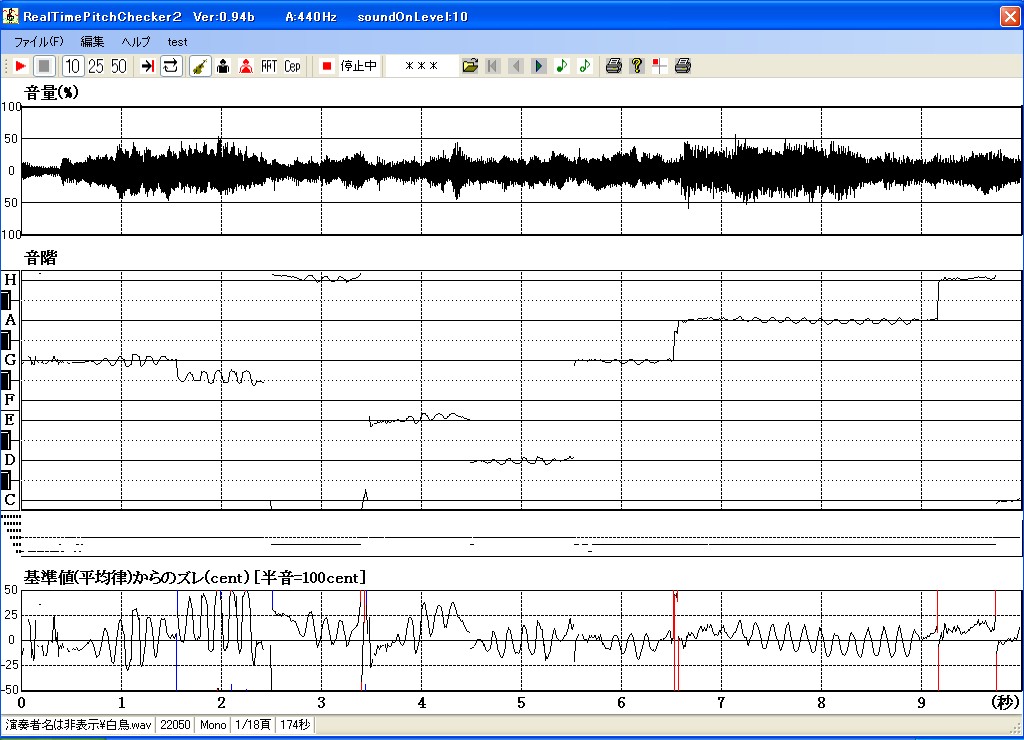Open the ファイル(F) menu

(39, 42)
